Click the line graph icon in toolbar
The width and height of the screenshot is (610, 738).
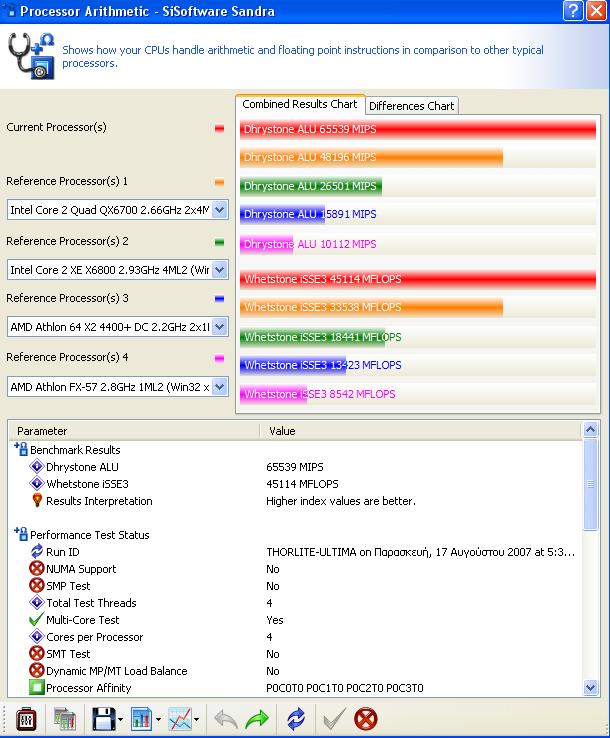pyautogui.click(x=180, y=719)
